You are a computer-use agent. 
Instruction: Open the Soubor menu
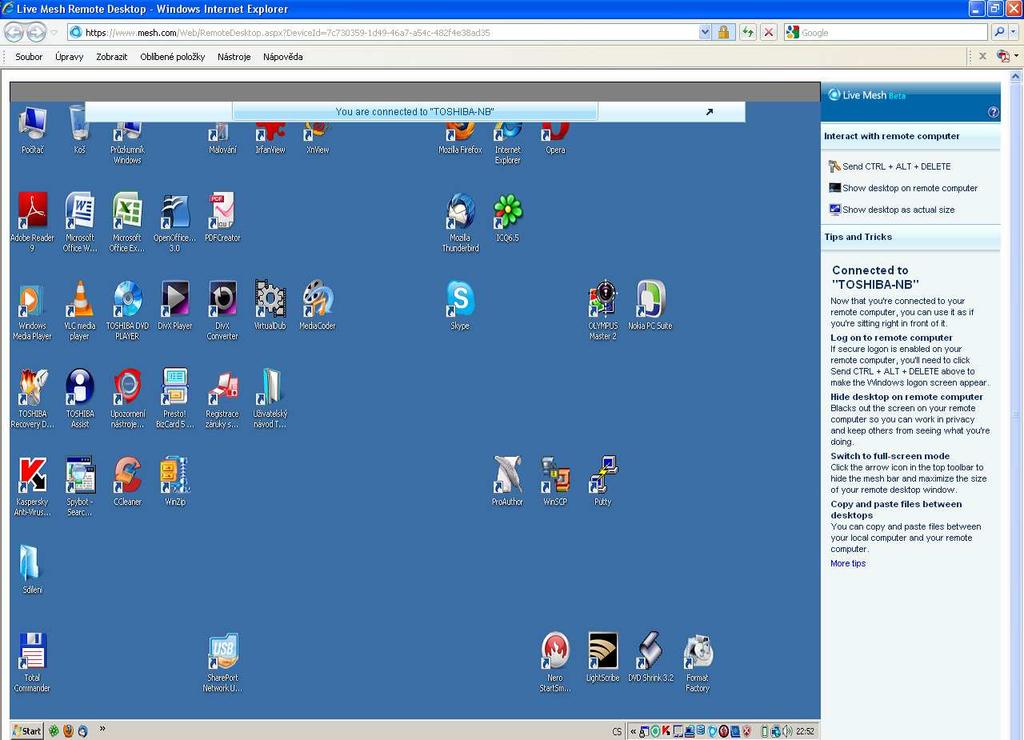pos(29,57)
